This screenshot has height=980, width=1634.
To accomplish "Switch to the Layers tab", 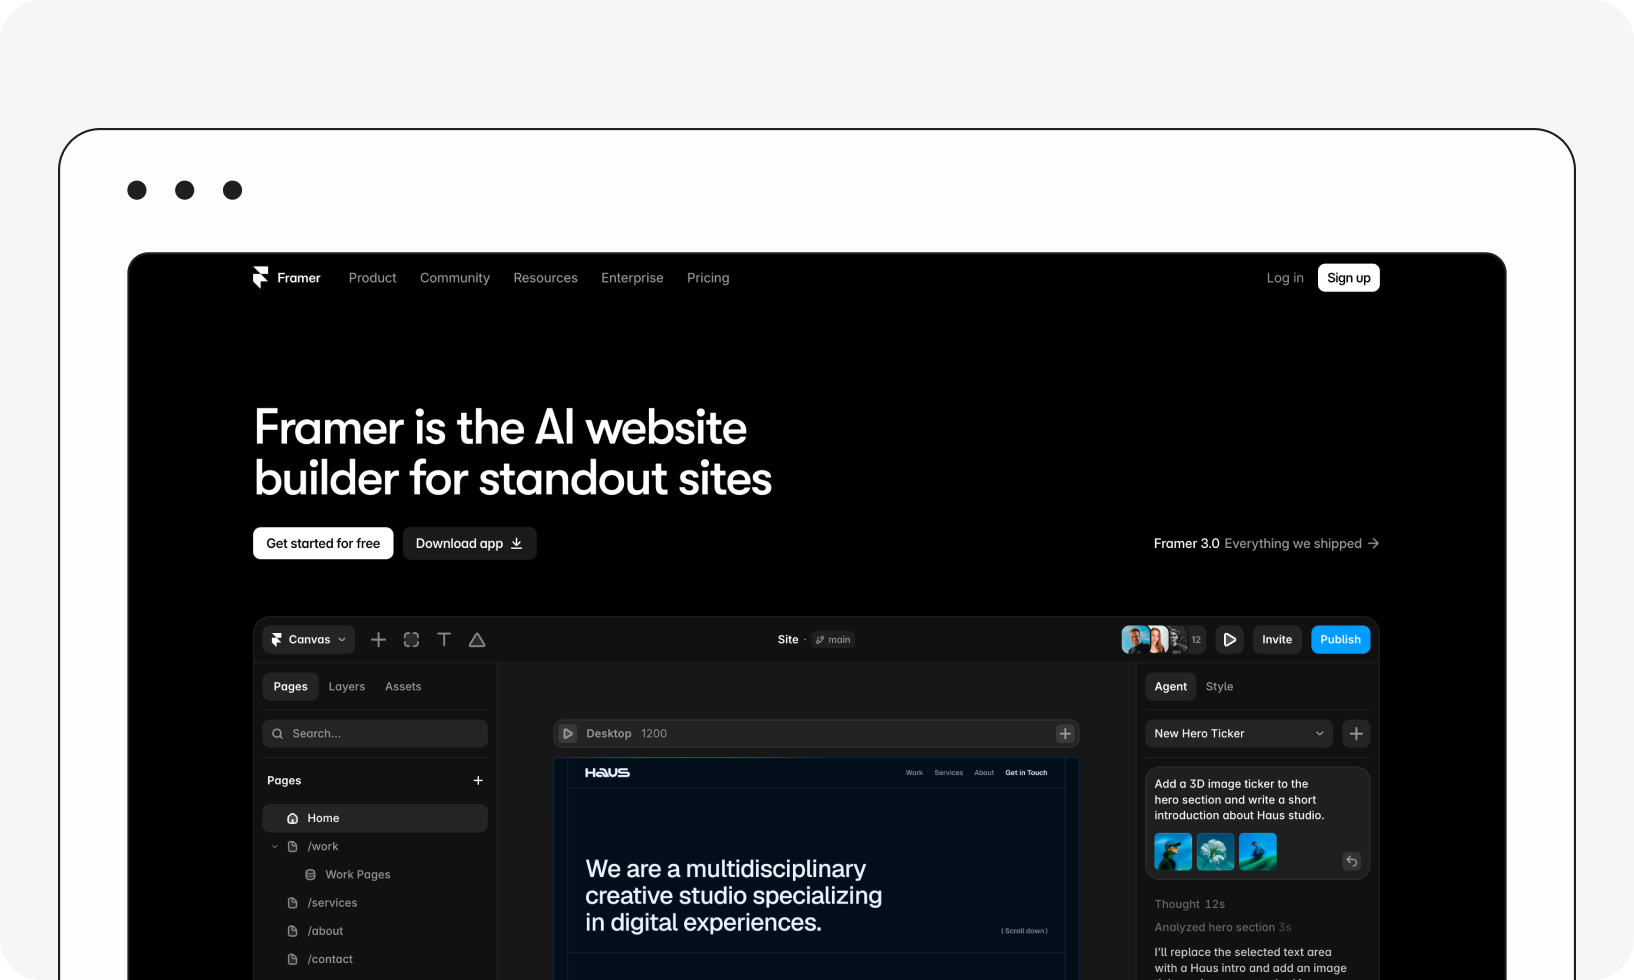I will click(x=347, y=687).
